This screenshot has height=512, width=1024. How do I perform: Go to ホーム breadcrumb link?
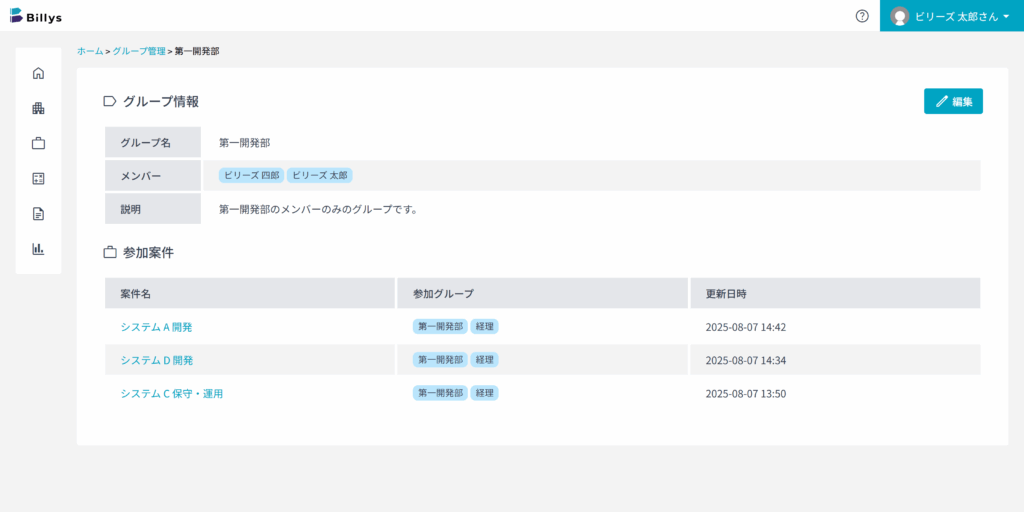click(90, 51)
